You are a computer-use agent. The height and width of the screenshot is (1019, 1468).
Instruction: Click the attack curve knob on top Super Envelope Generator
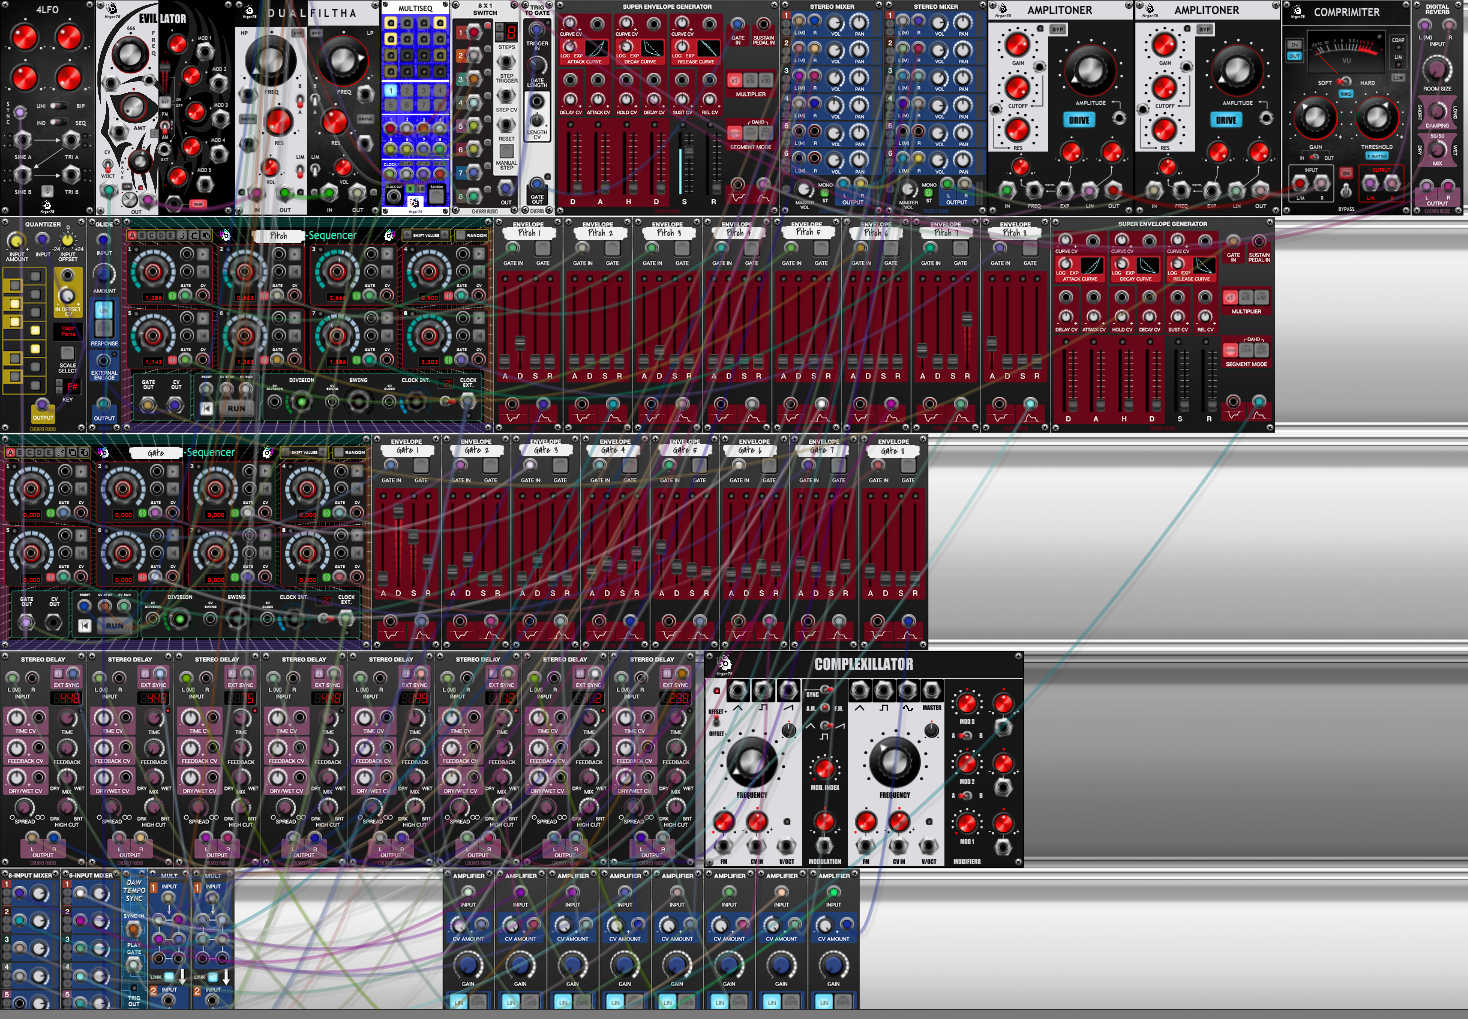[569, 46]
